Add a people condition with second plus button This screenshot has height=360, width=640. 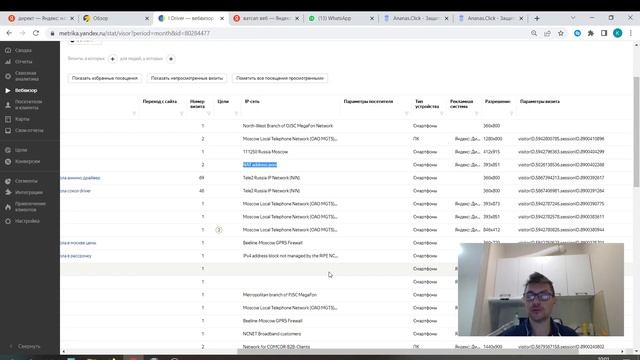pyautogui.click(x=171, y=59)
